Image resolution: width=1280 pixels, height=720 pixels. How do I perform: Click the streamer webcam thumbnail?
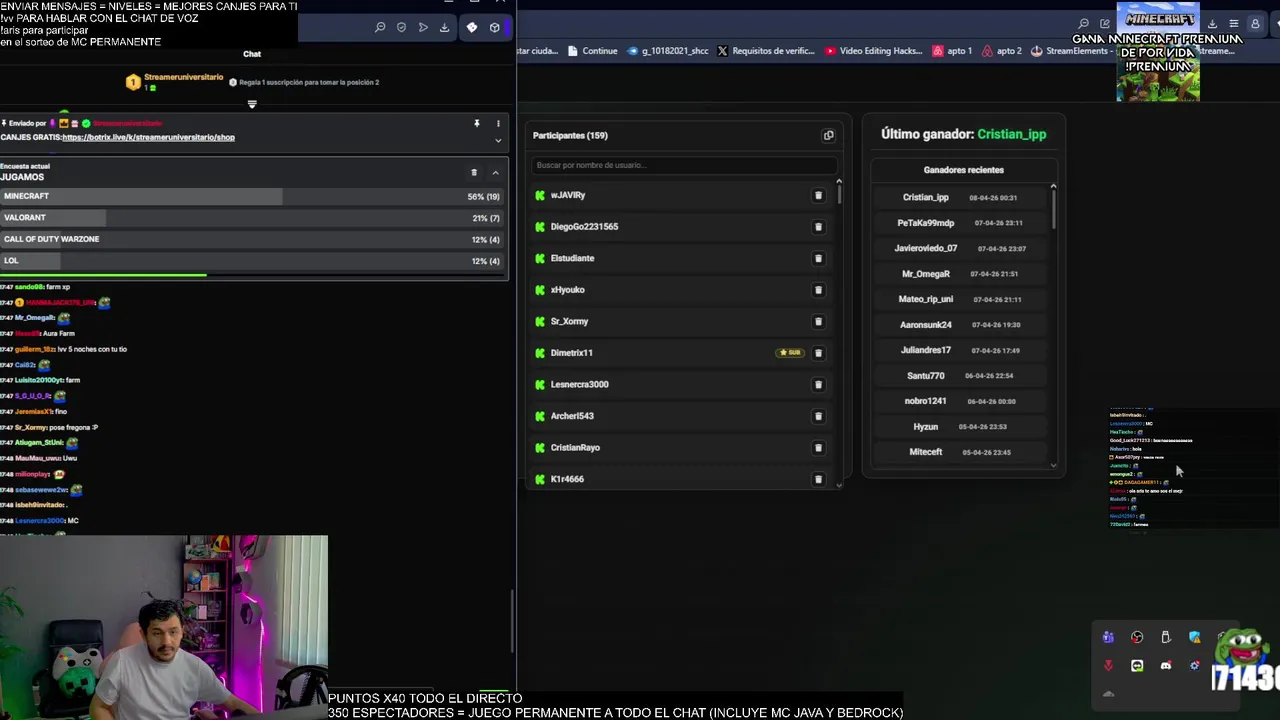pos(164,627)
